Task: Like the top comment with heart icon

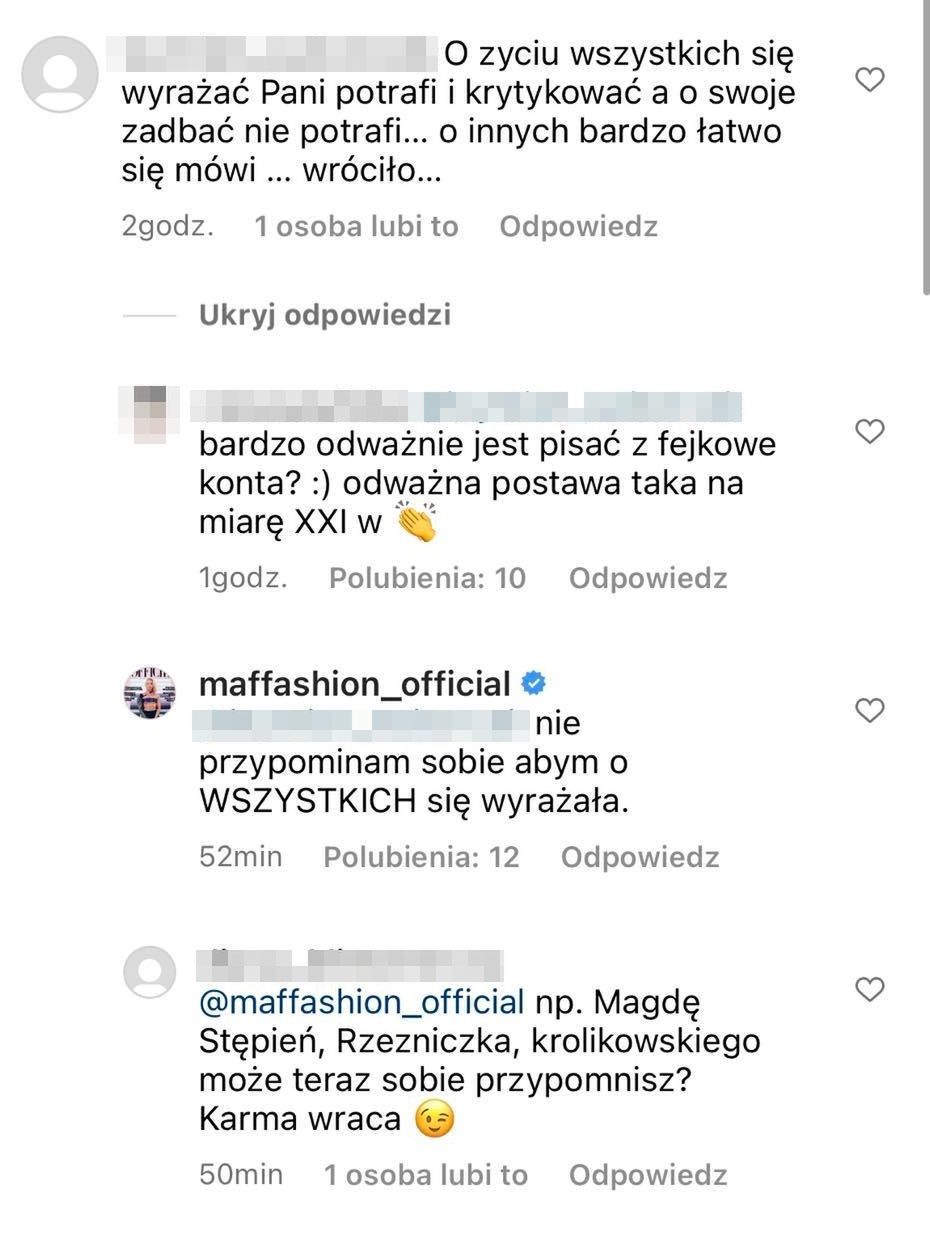Action: click(x=871, y=79)
